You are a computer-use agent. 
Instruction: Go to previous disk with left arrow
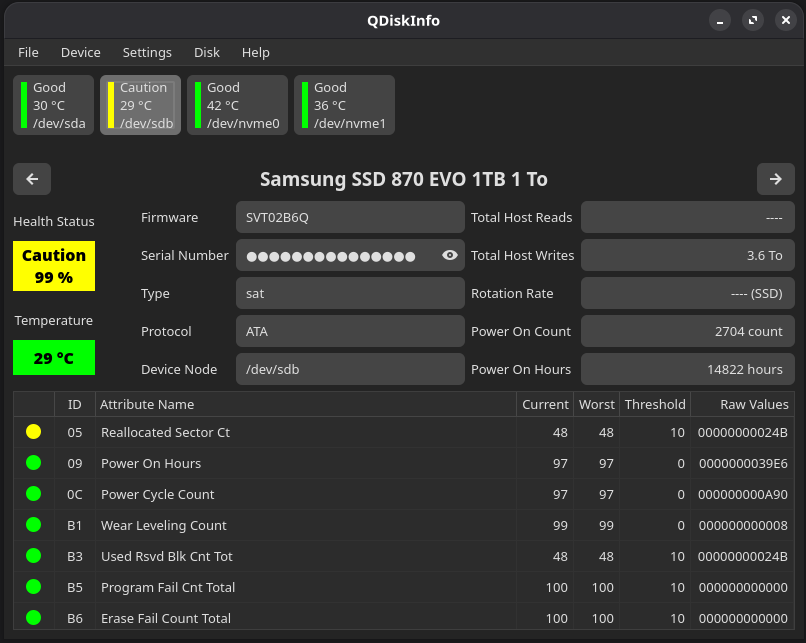click(x=32, y=179)
